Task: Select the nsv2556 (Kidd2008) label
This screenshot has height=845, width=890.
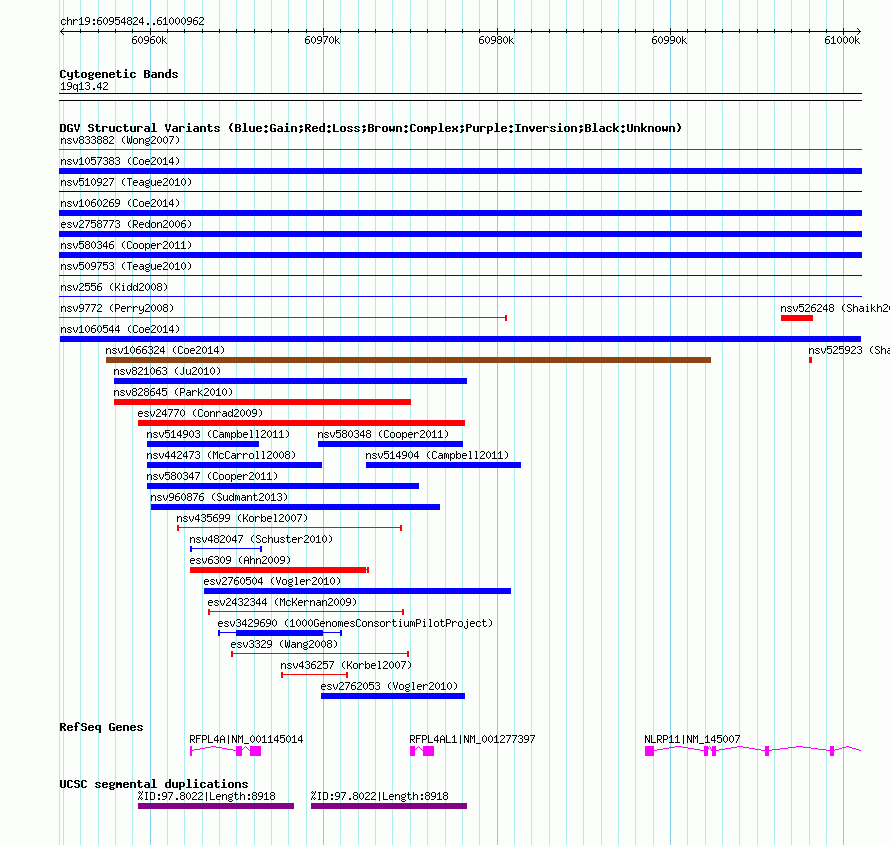Action: pos(114,287)
